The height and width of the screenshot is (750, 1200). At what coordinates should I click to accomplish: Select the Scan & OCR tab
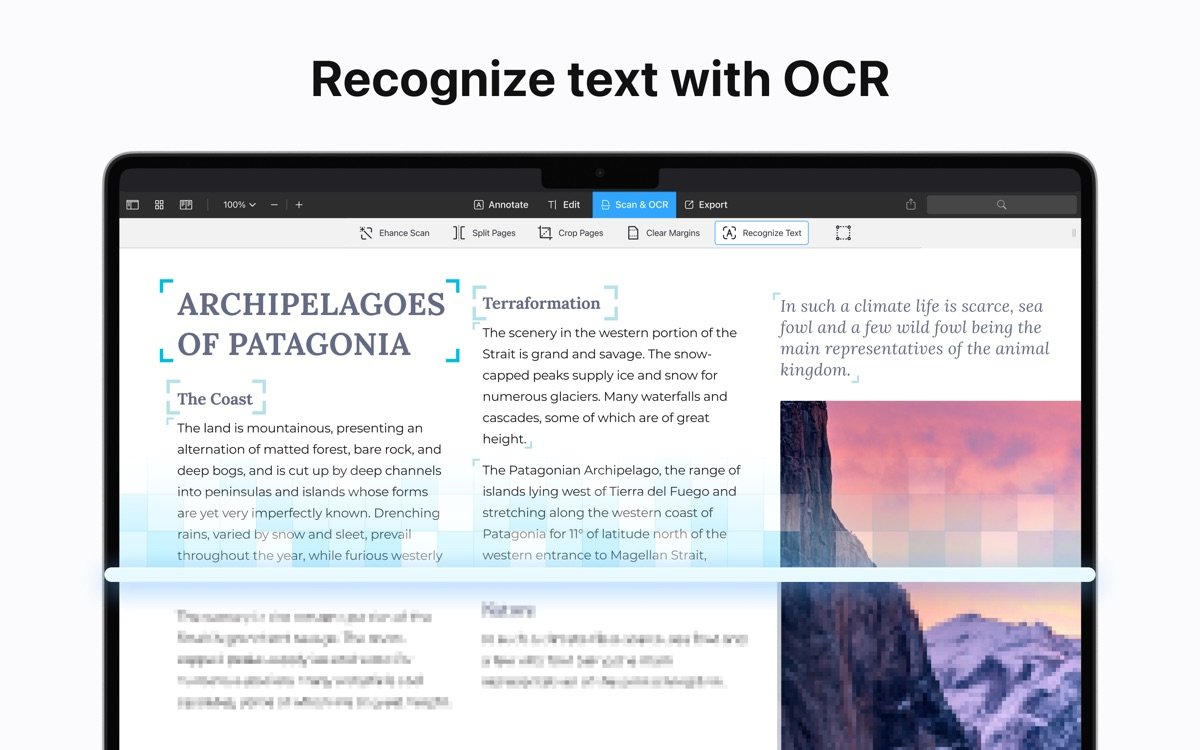pyautogui.click(x=634, y=204)
